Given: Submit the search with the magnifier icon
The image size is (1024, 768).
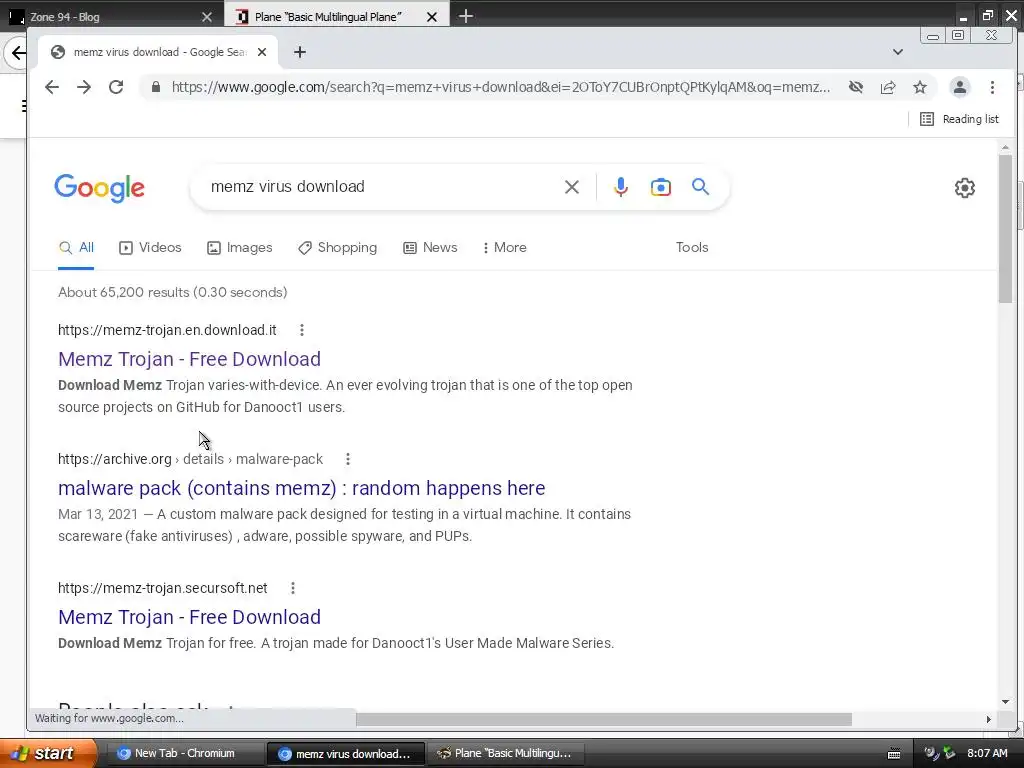Looking at the screenshot, I should tap(700, 187).
